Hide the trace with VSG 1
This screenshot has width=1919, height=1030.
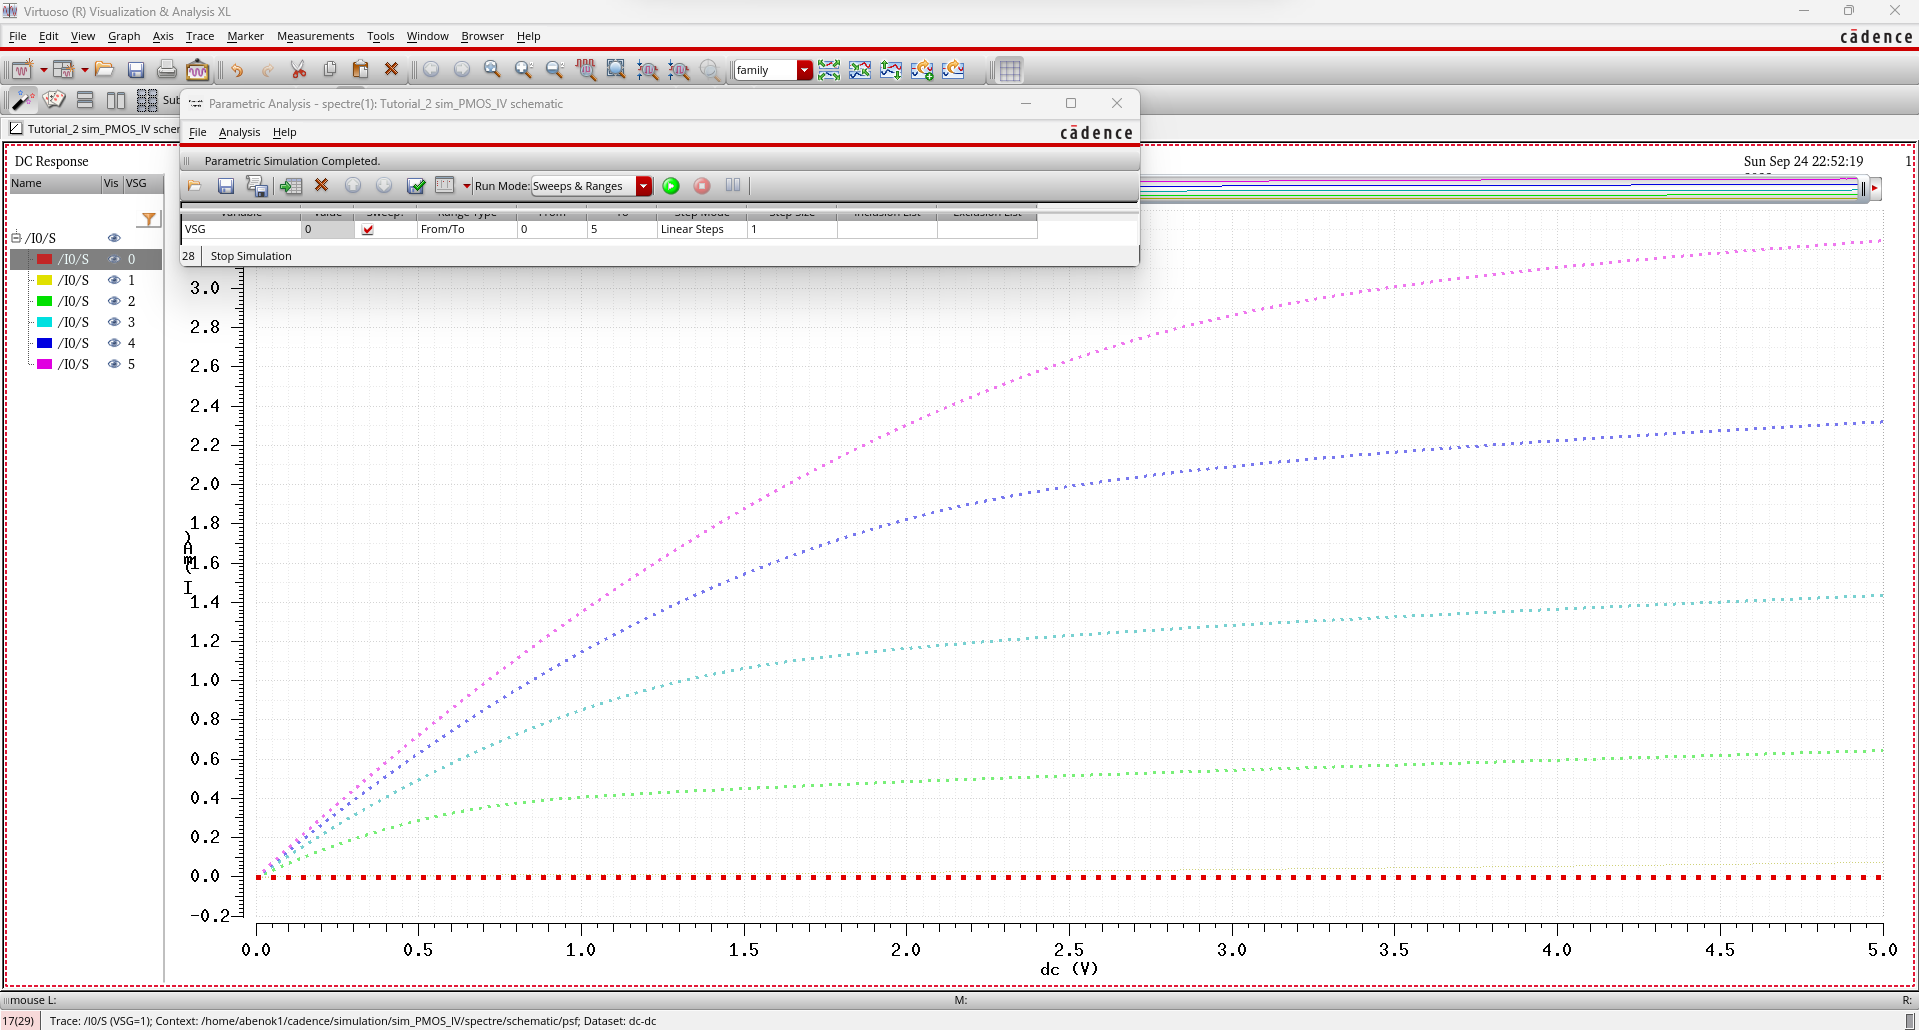[114, 280]
